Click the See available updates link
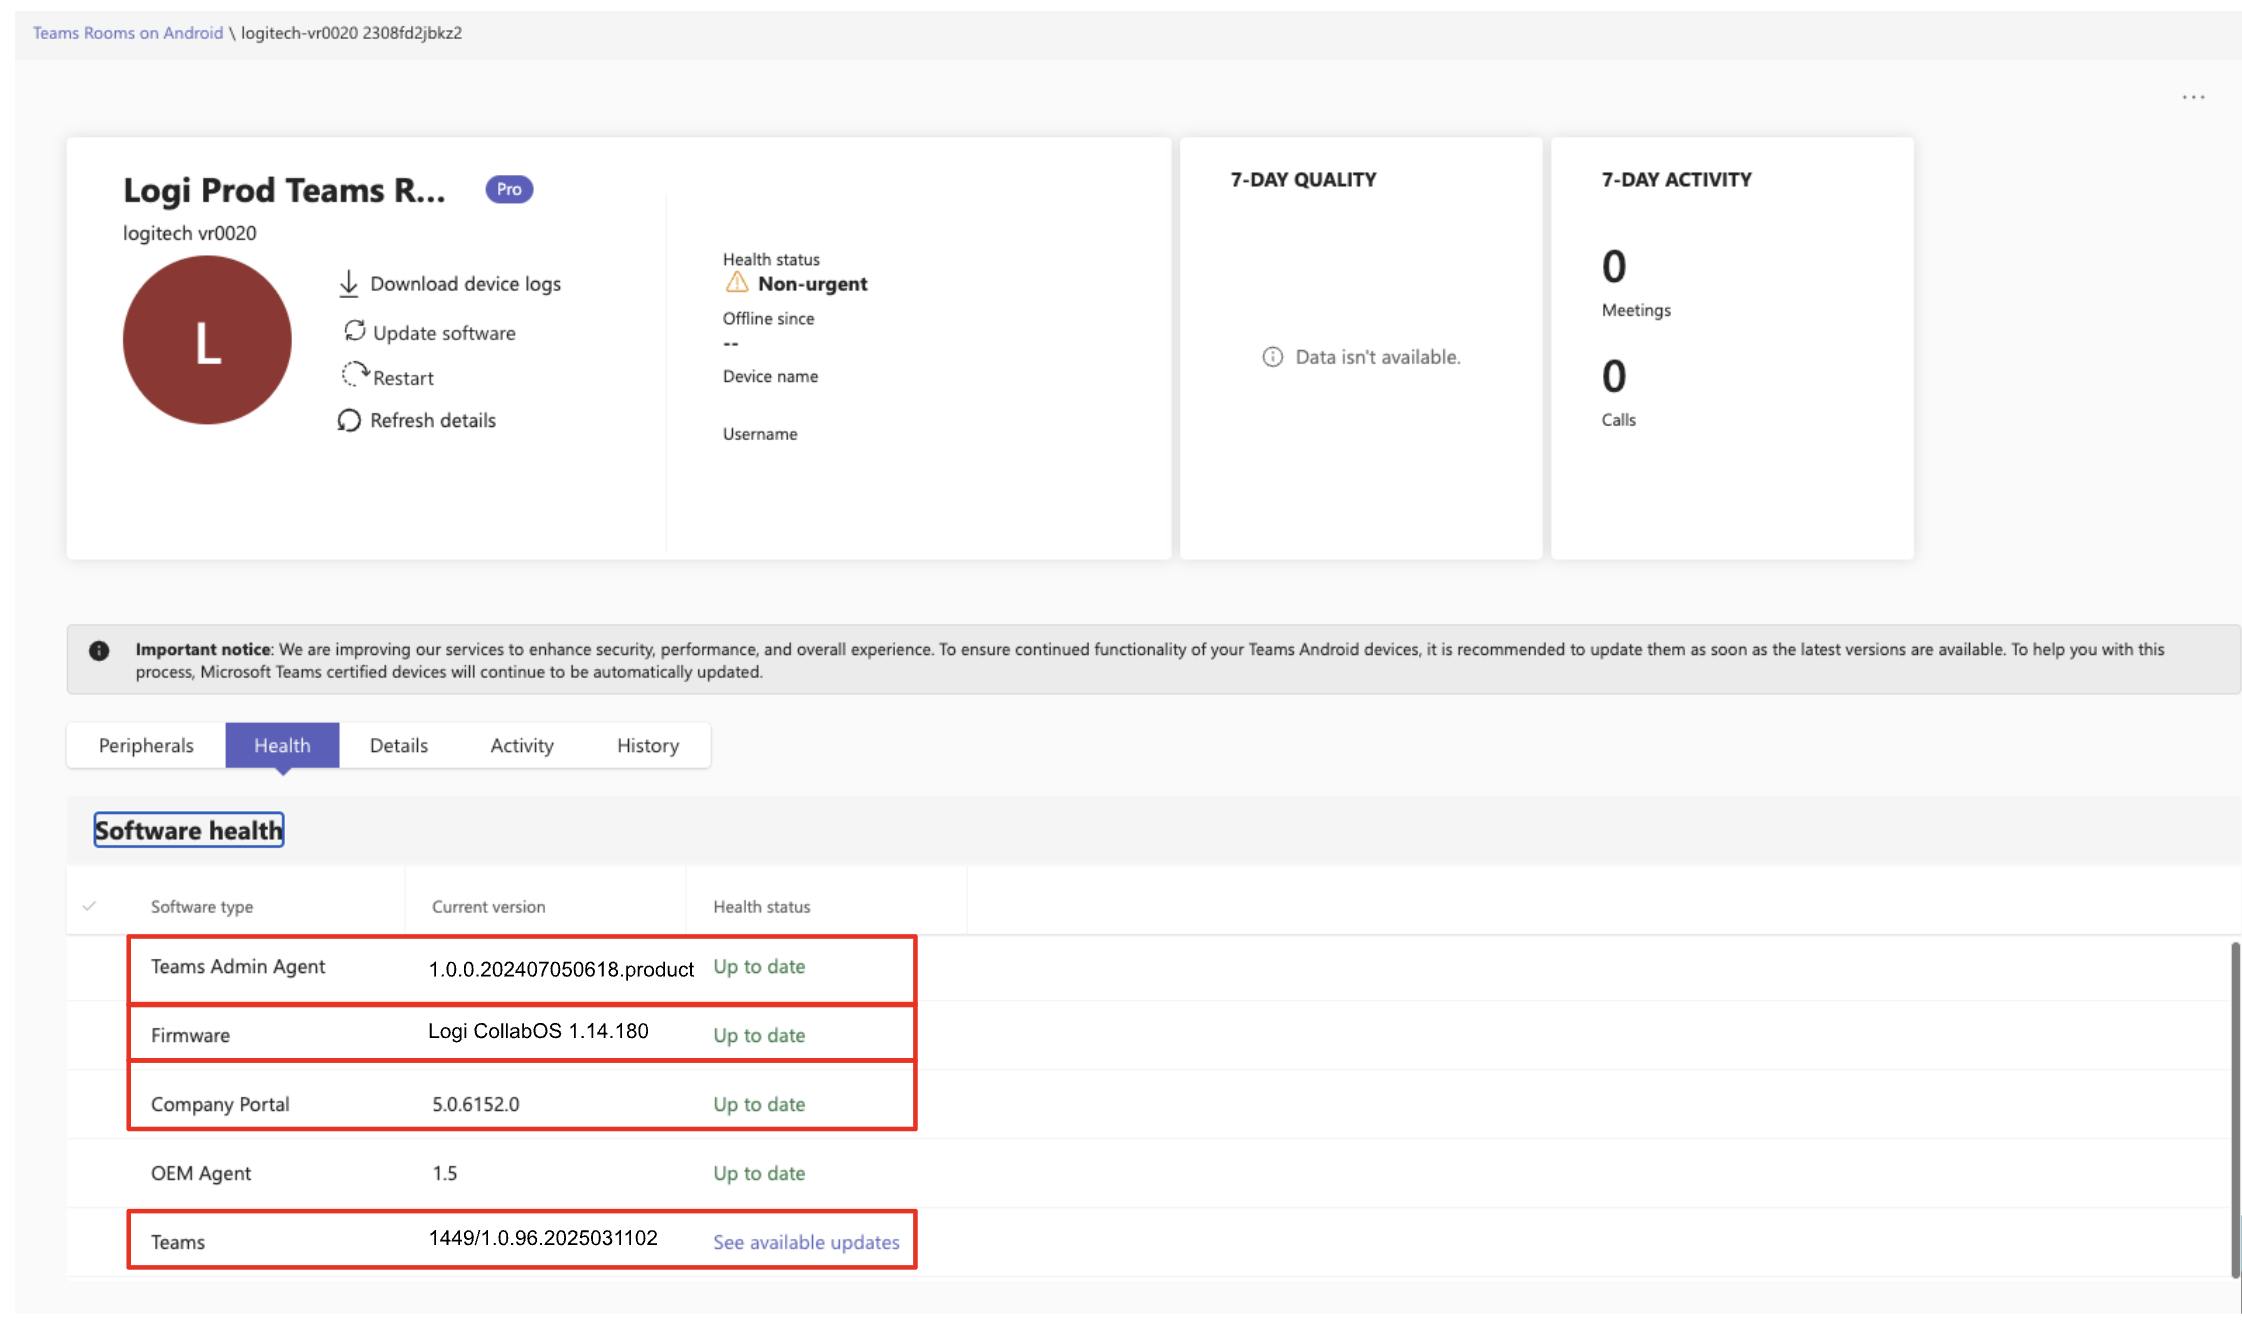This screenshot has height=1330, width=2242. (x=805, y=1242)
